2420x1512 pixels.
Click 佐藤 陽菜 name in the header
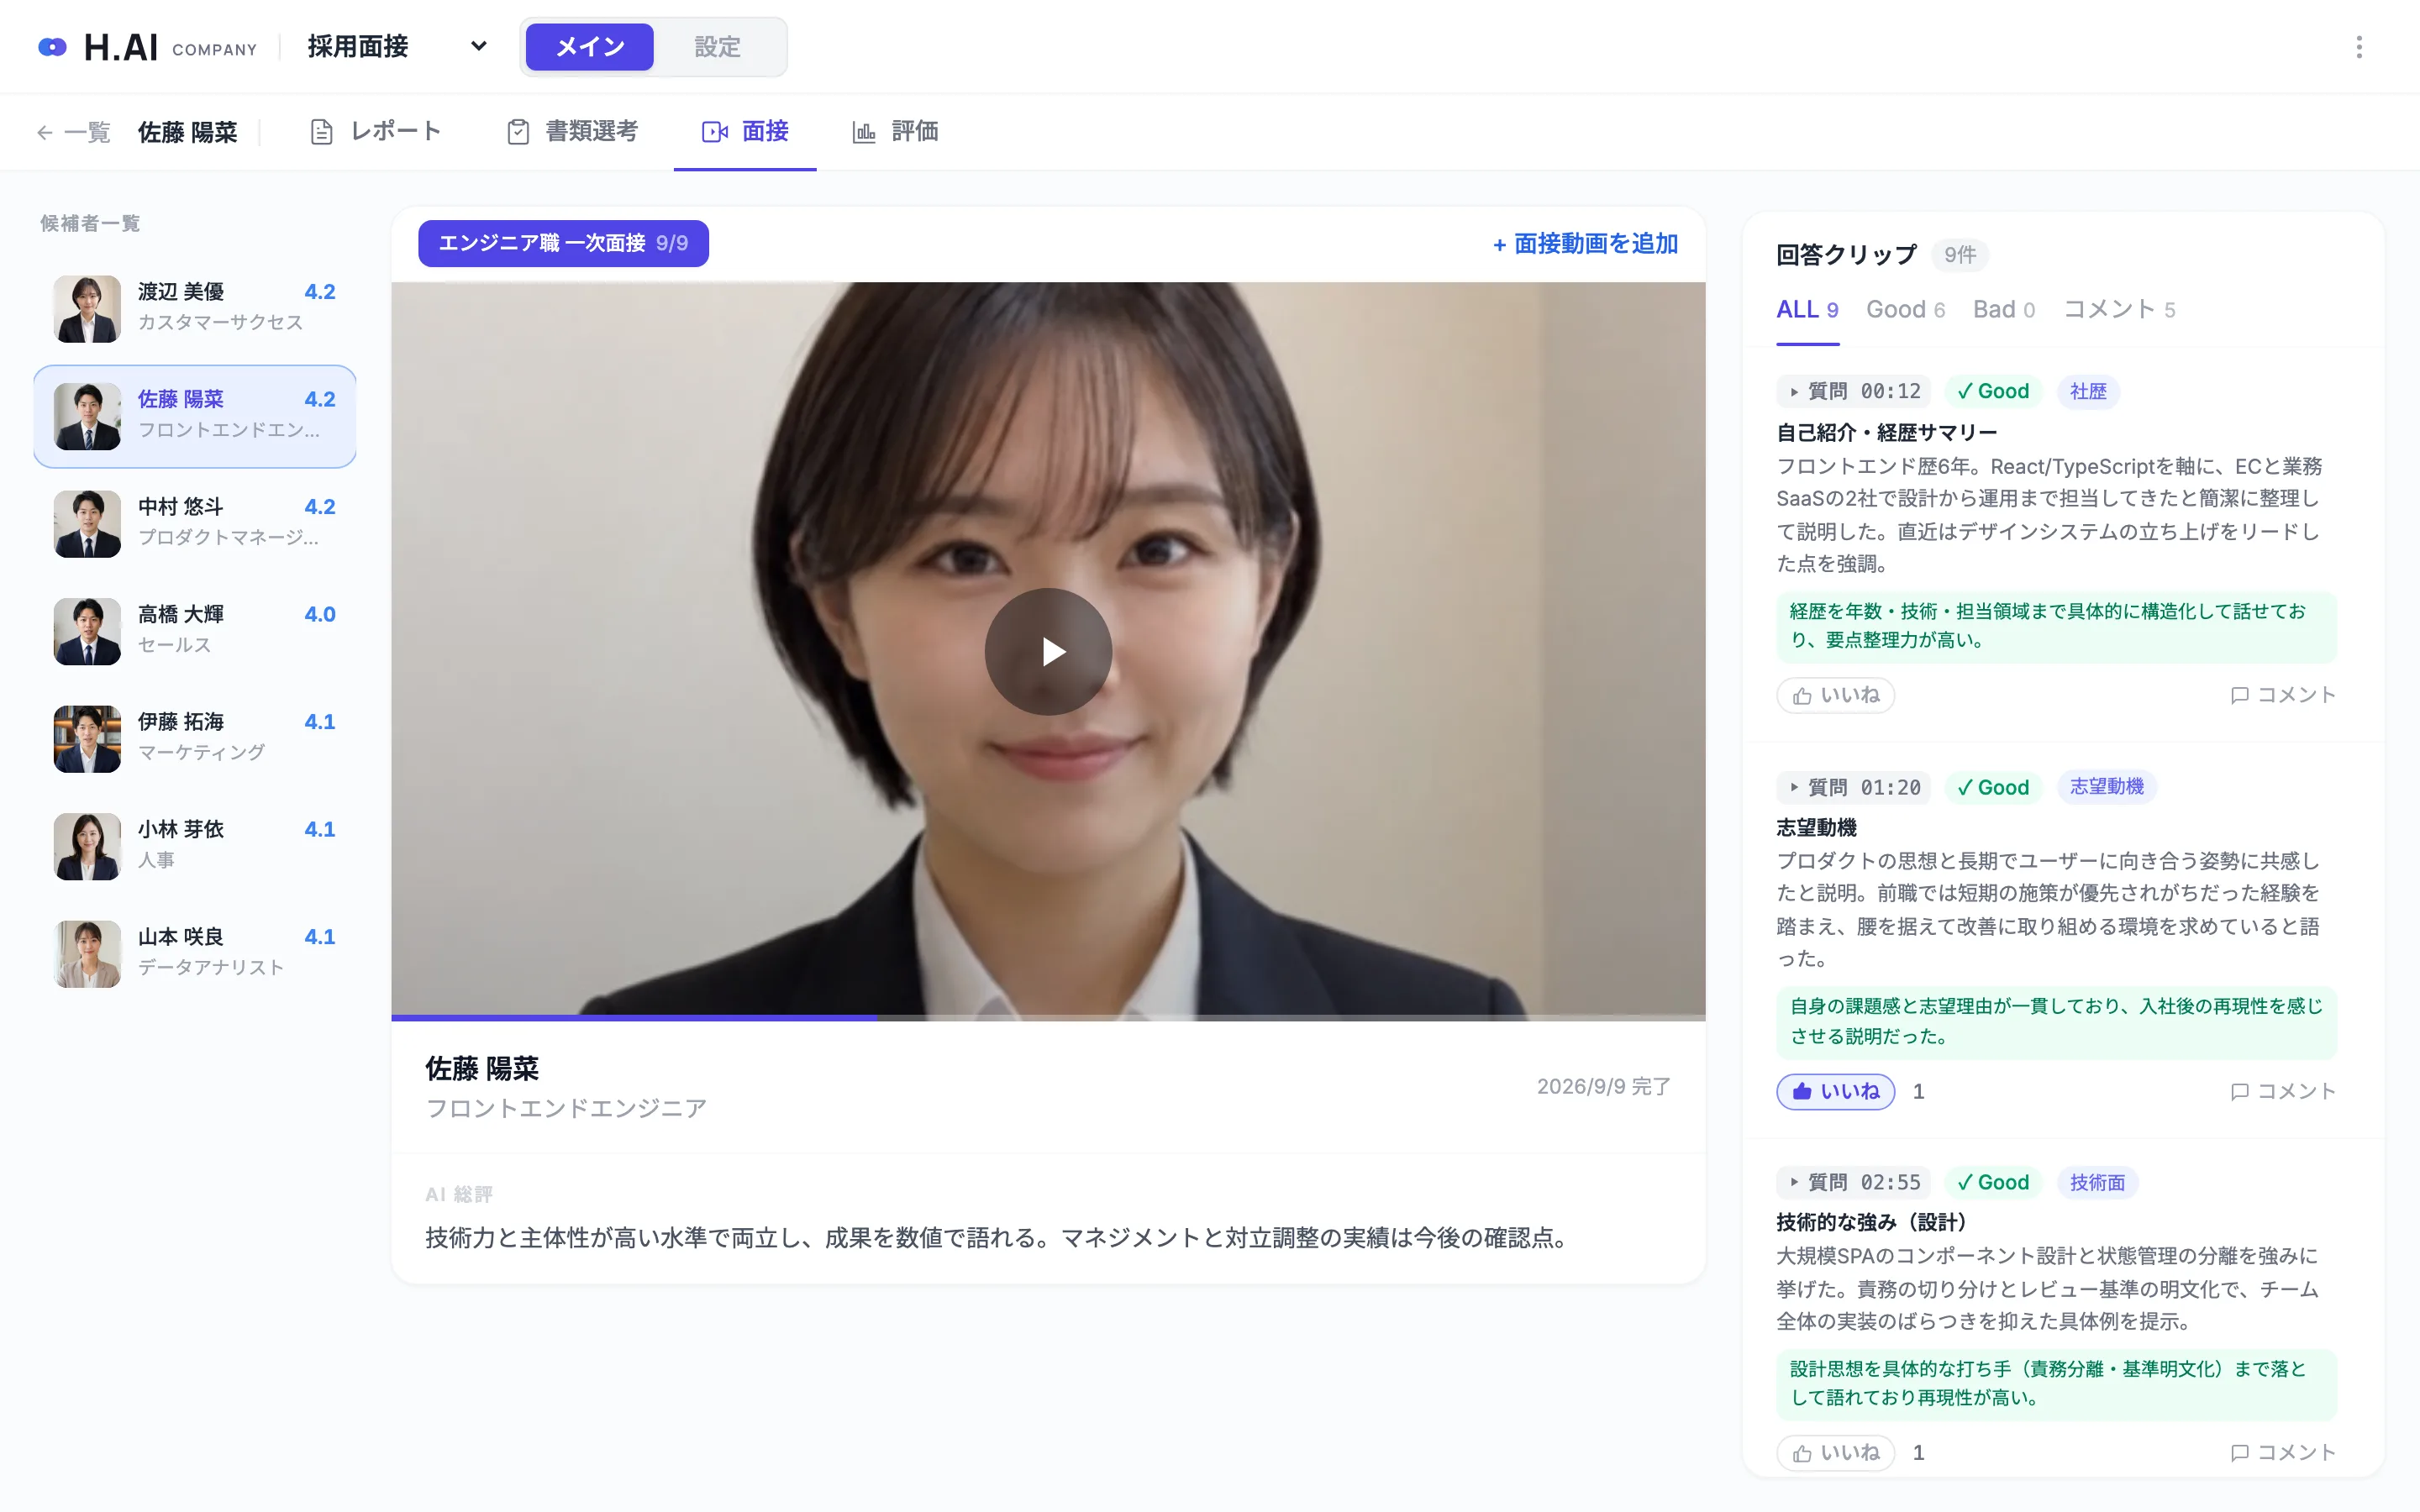click(187, 132)
